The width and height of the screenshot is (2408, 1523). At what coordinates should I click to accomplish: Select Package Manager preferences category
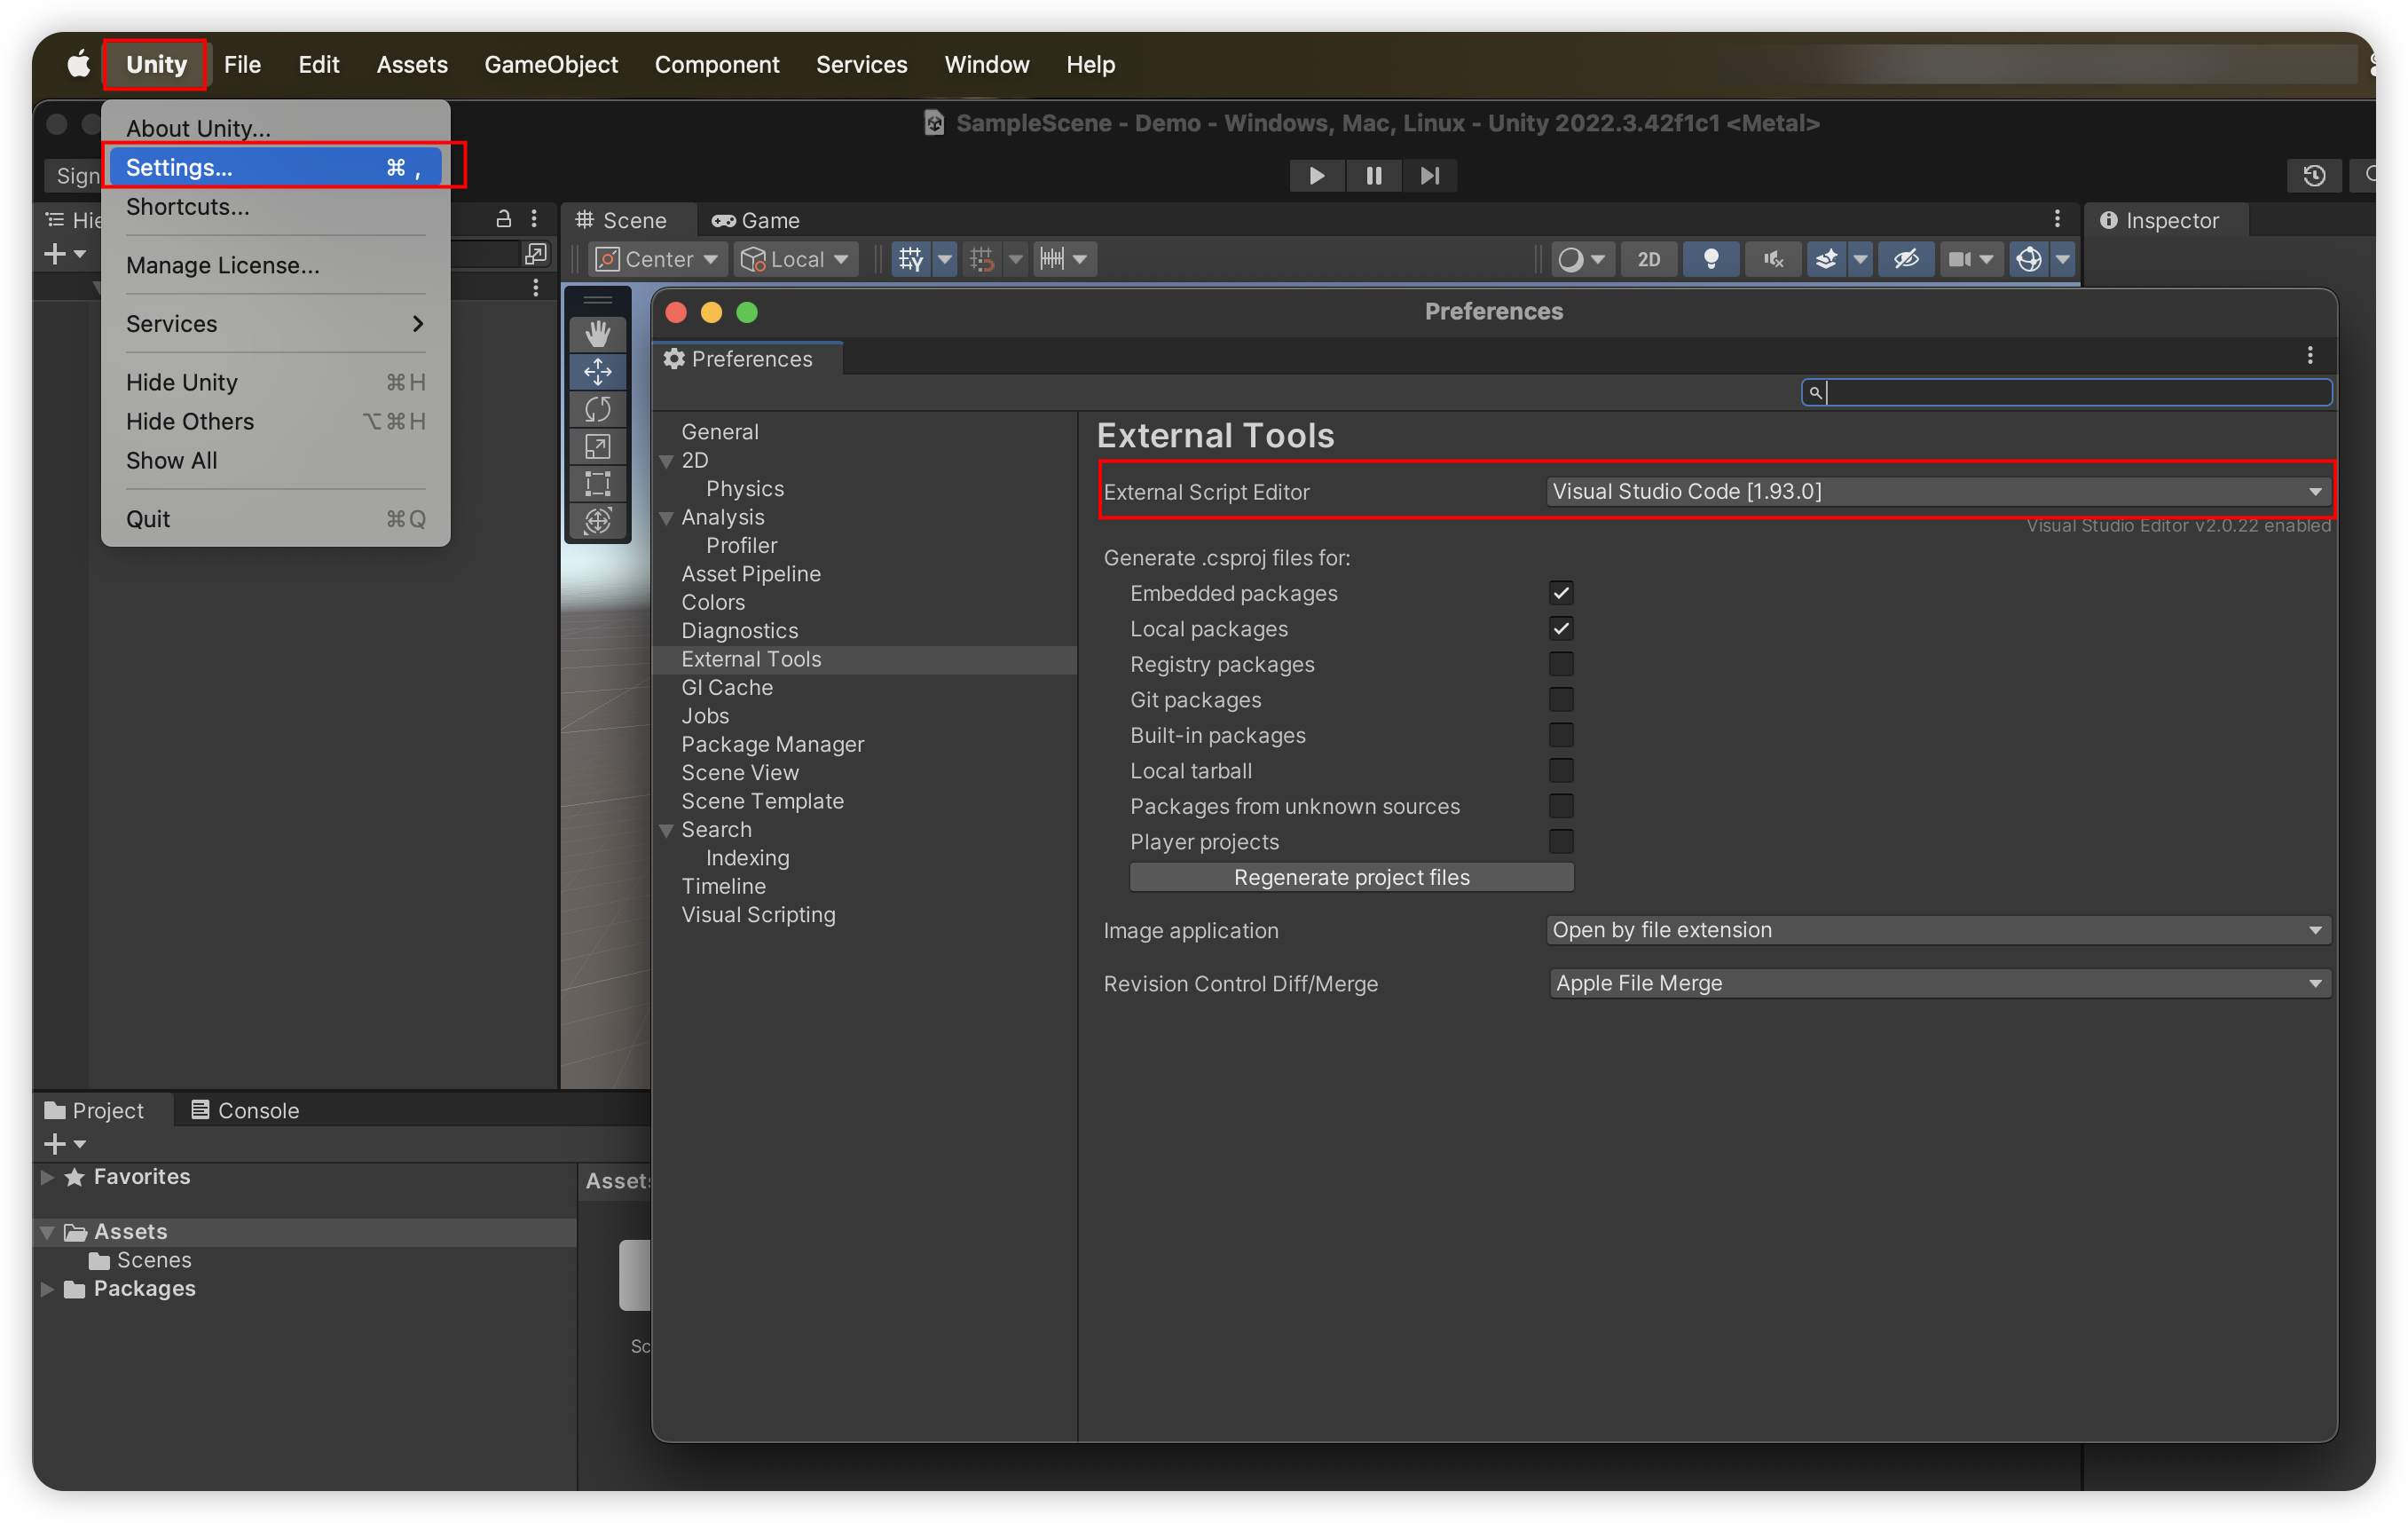tap(772, 744)
